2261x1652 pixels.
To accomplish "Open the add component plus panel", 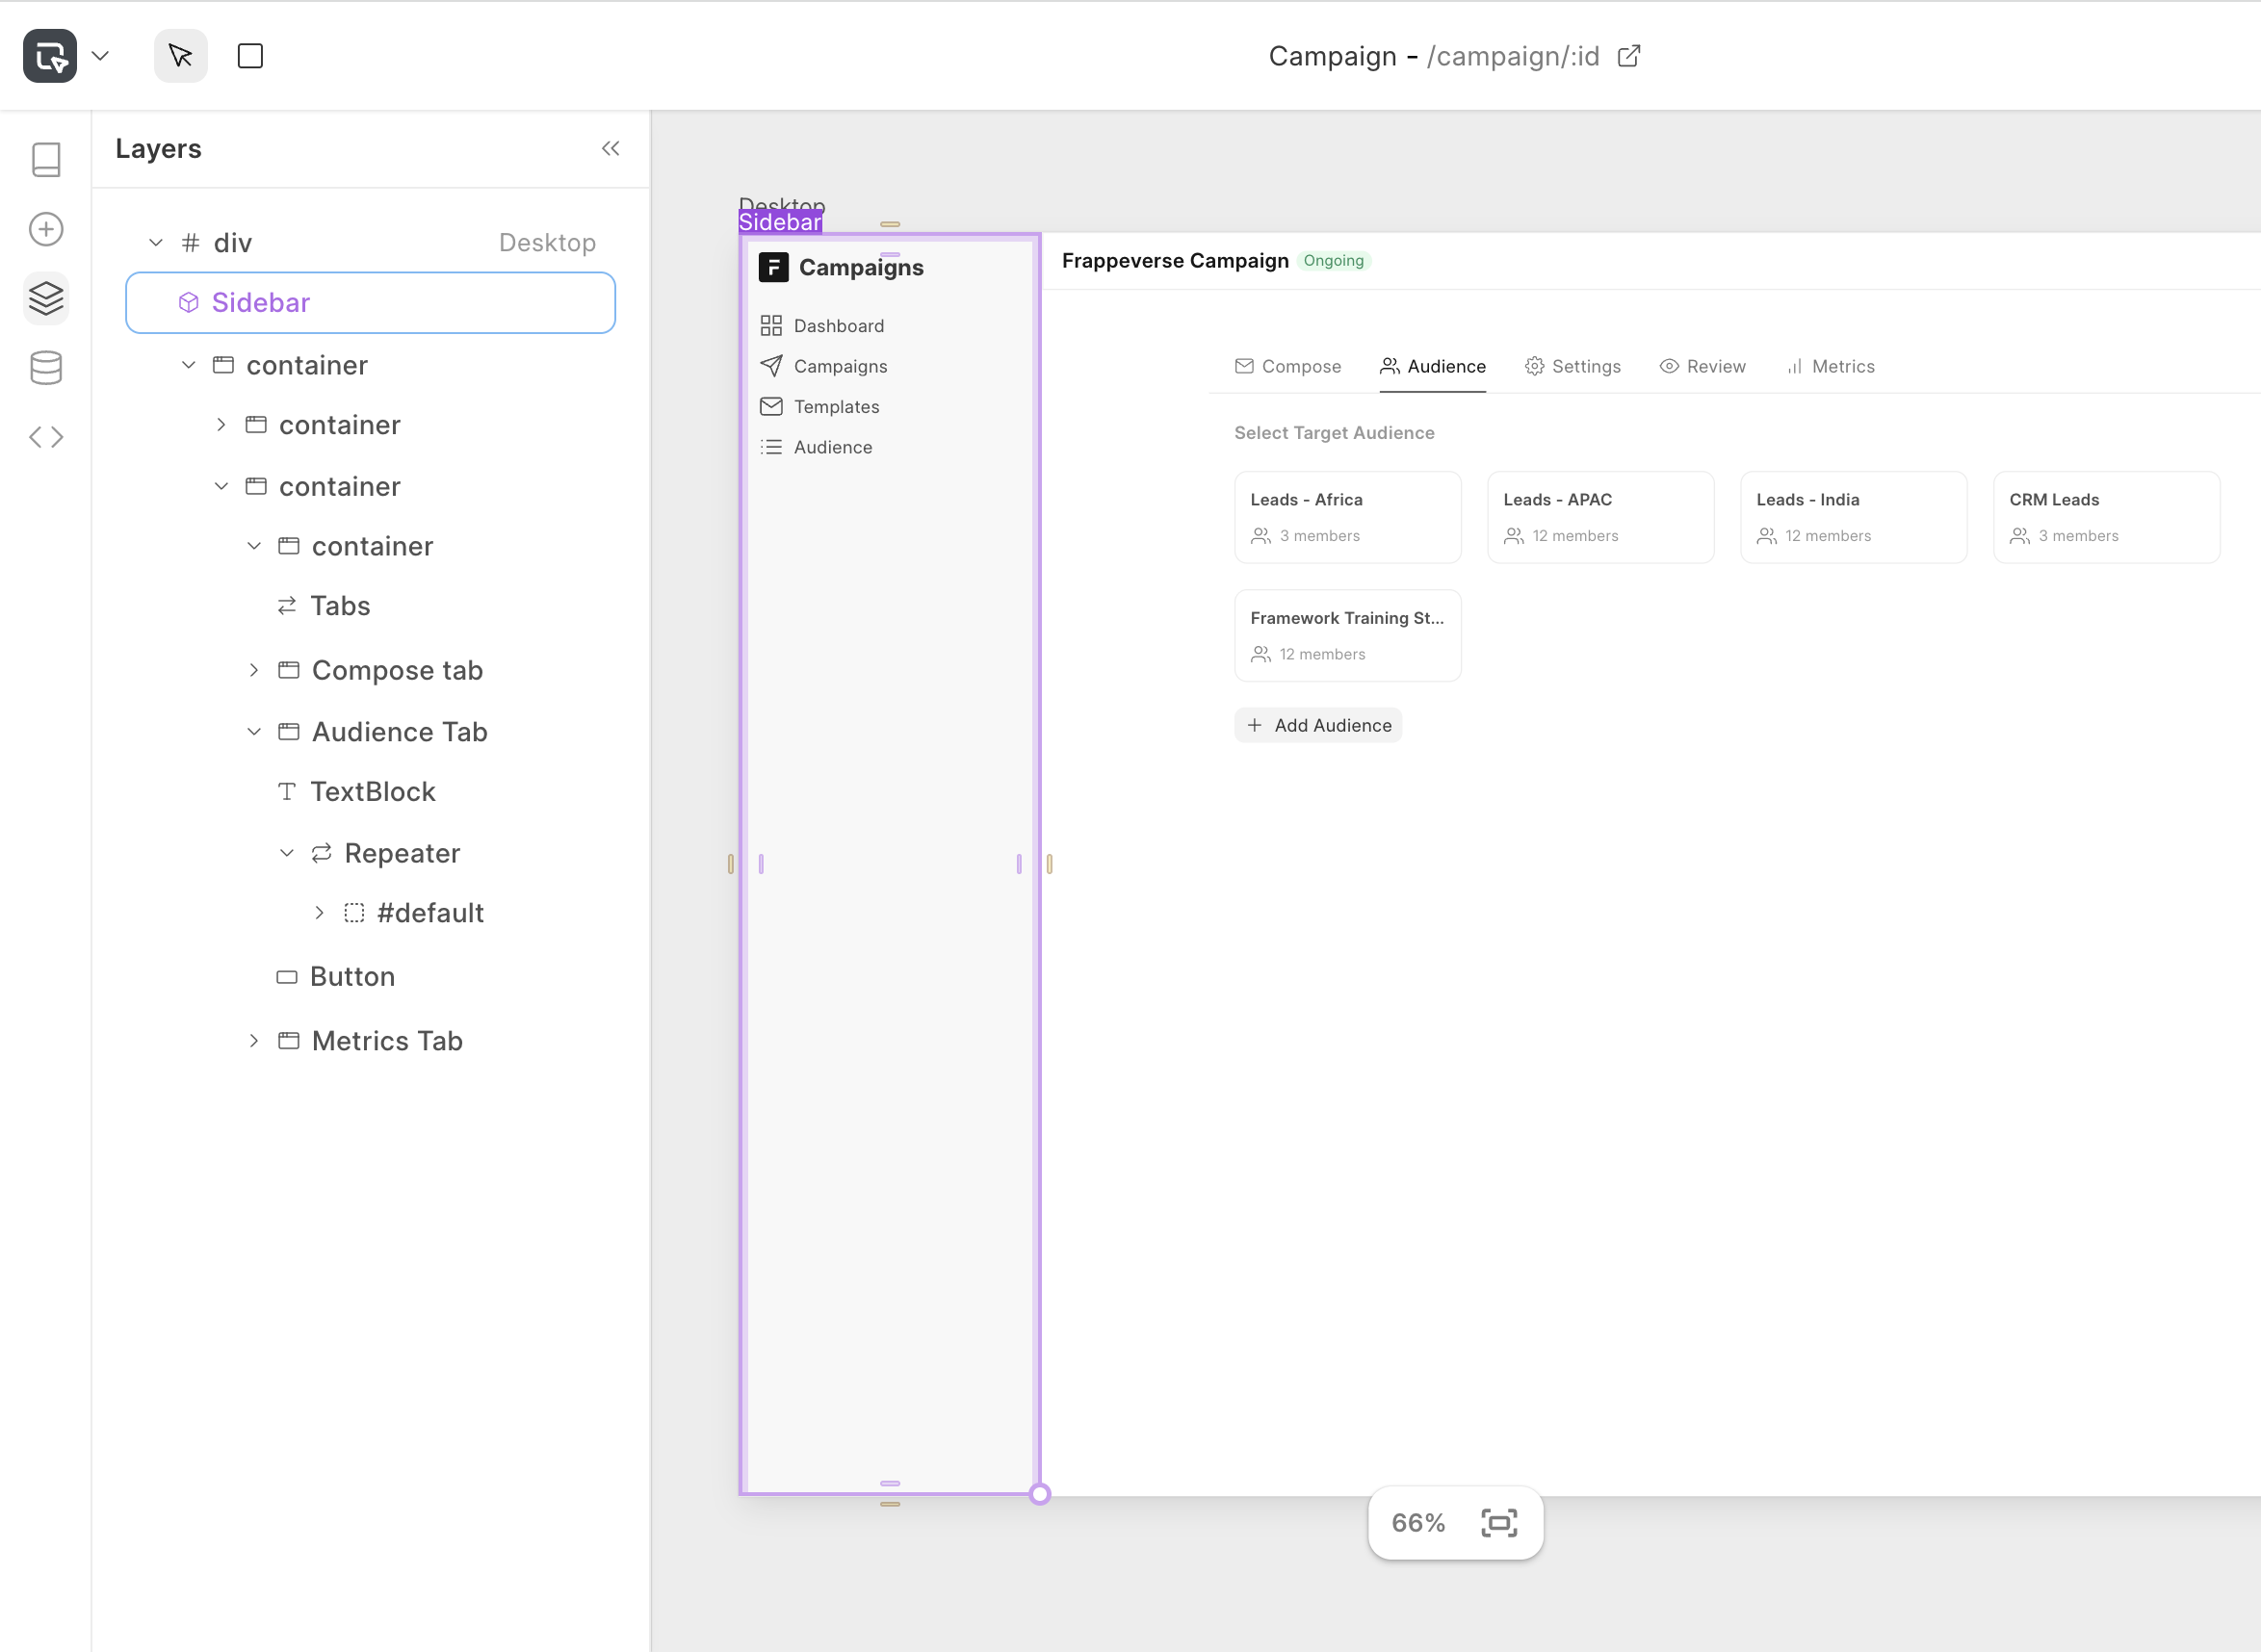I will click(46, 229).
